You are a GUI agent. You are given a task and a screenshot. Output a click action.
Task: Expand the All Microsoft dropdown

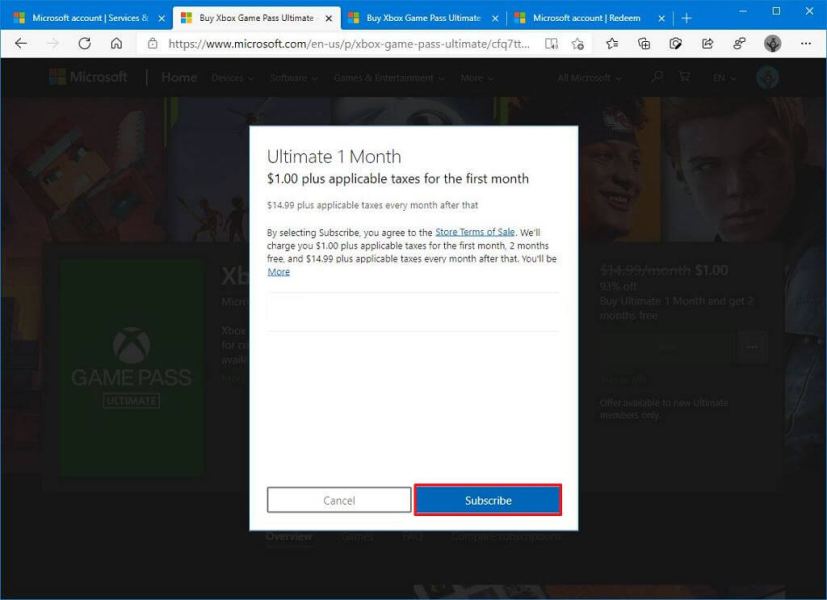(589, 78)
